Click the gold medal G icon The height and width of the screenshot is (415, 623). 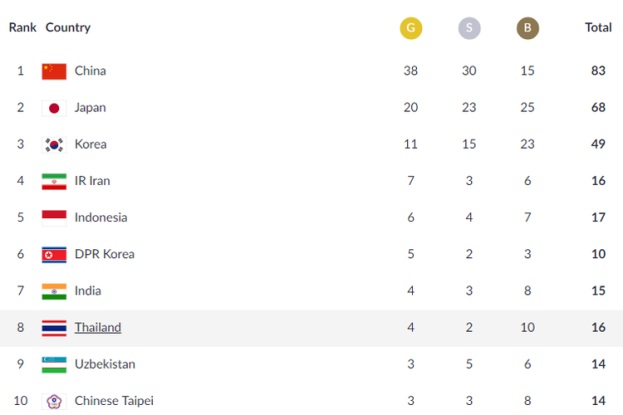click(x=411, y=28)
